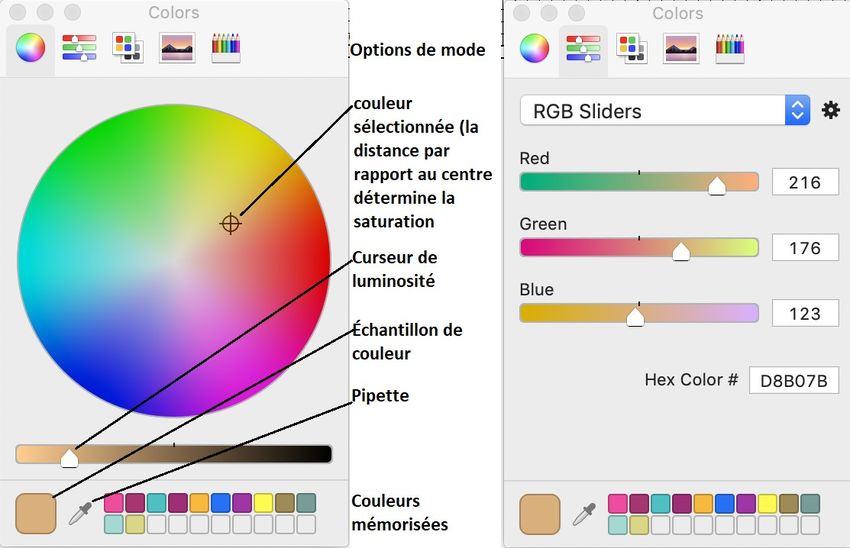Select pencils mode in left Colors window
This screenshot has width=850, height=548.
pyautogui.click(x=226, y=48)
